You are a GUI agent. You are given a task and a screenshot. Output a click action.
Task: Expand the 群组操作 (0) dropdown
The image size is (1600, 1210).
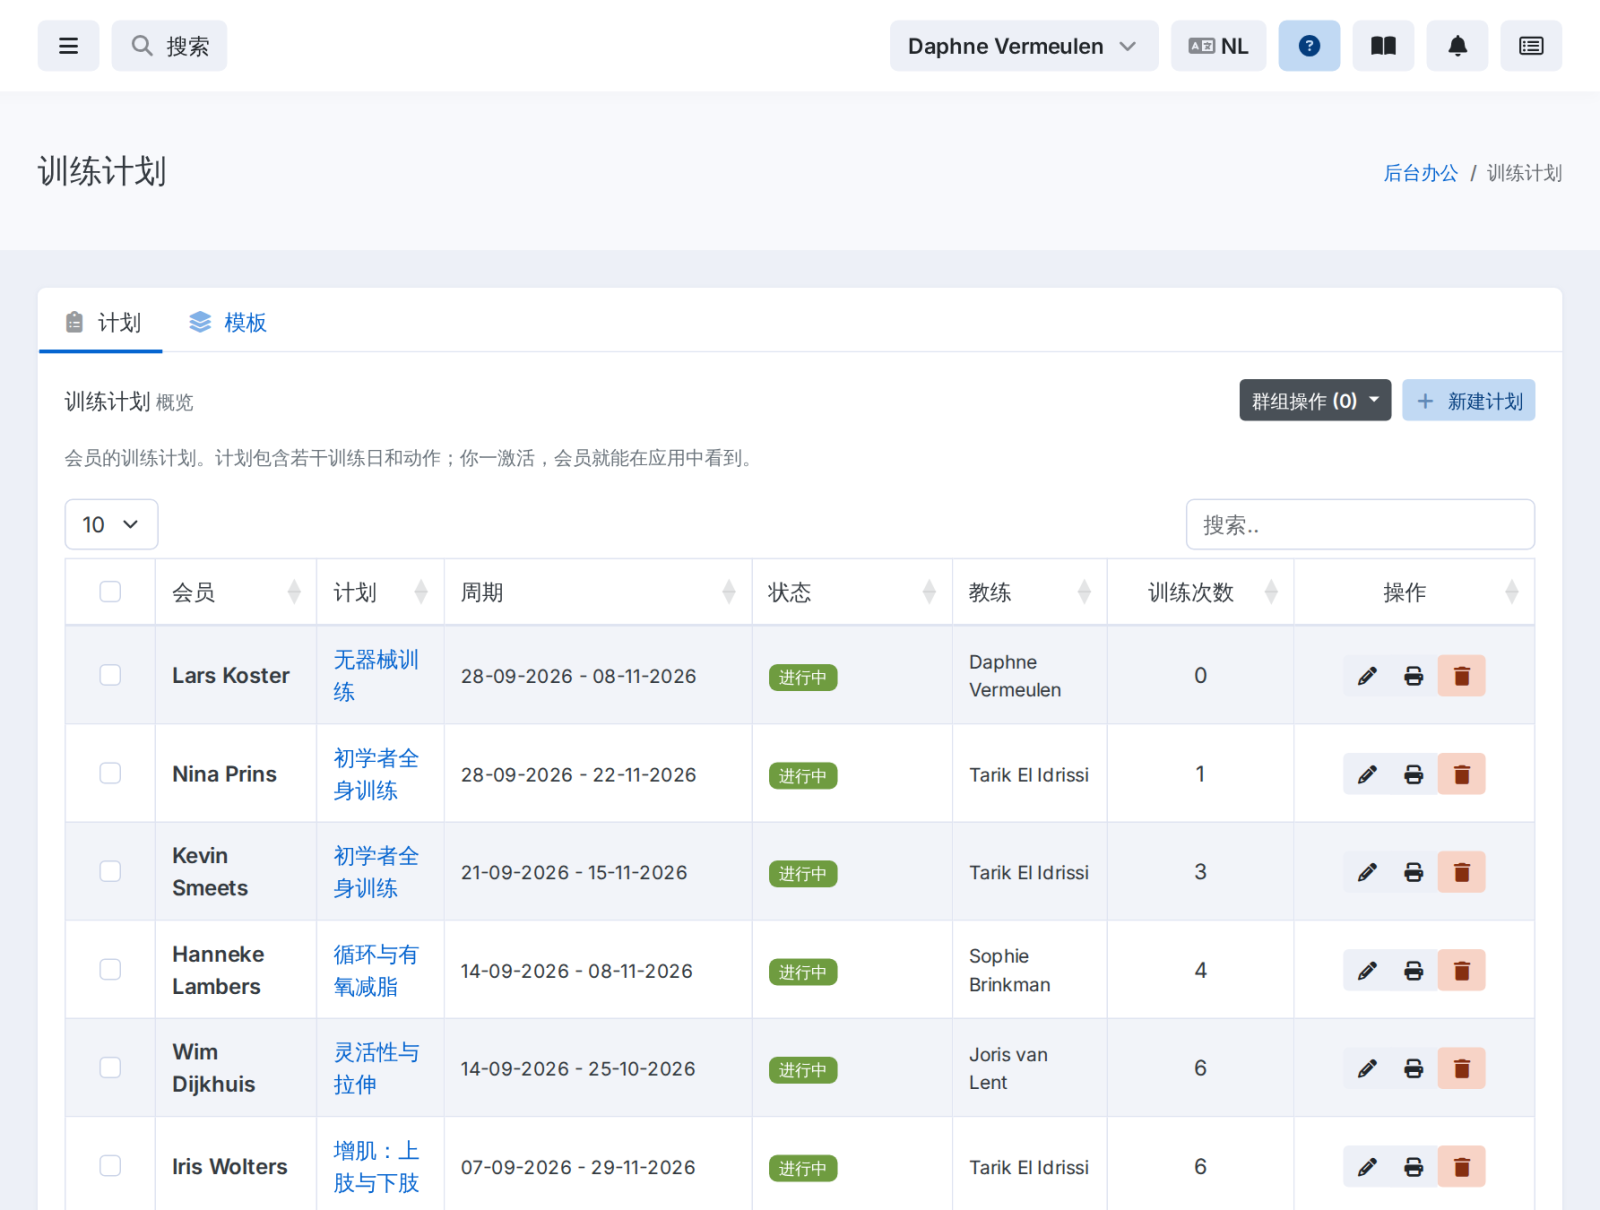coord(1315,401)
